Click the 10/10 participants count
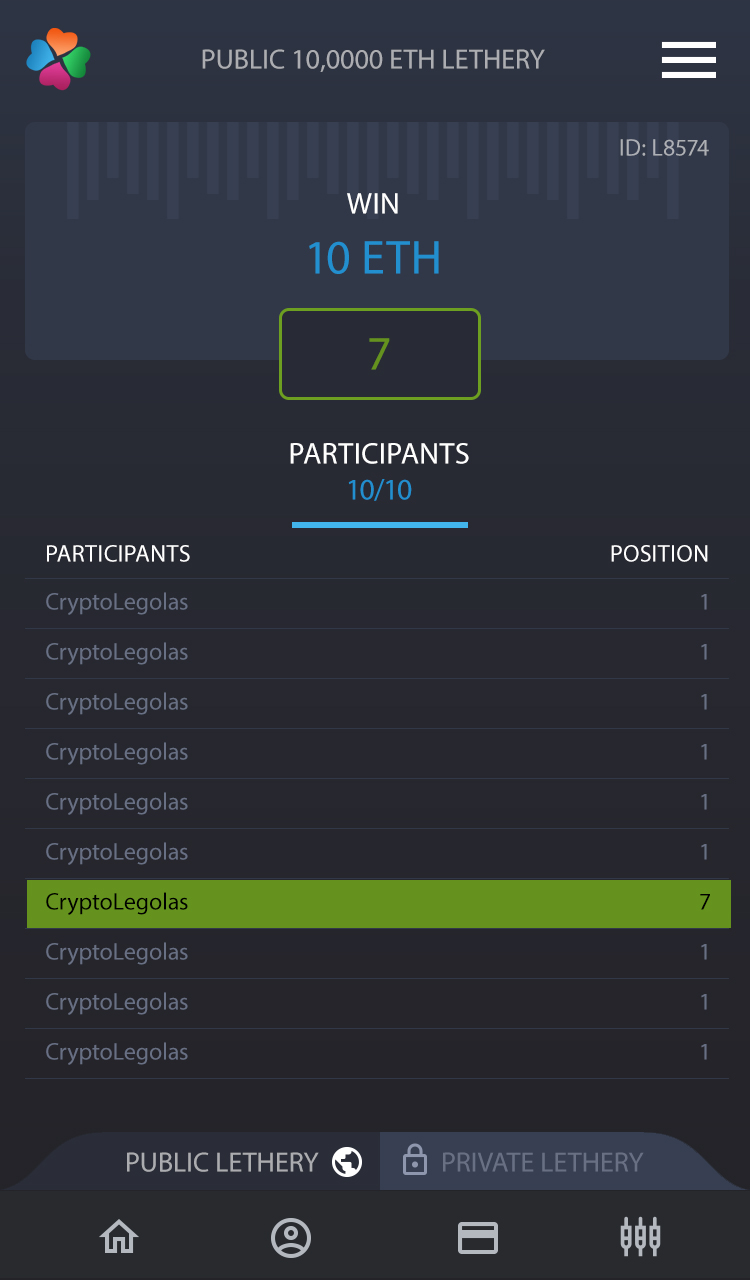 point(379,491)
